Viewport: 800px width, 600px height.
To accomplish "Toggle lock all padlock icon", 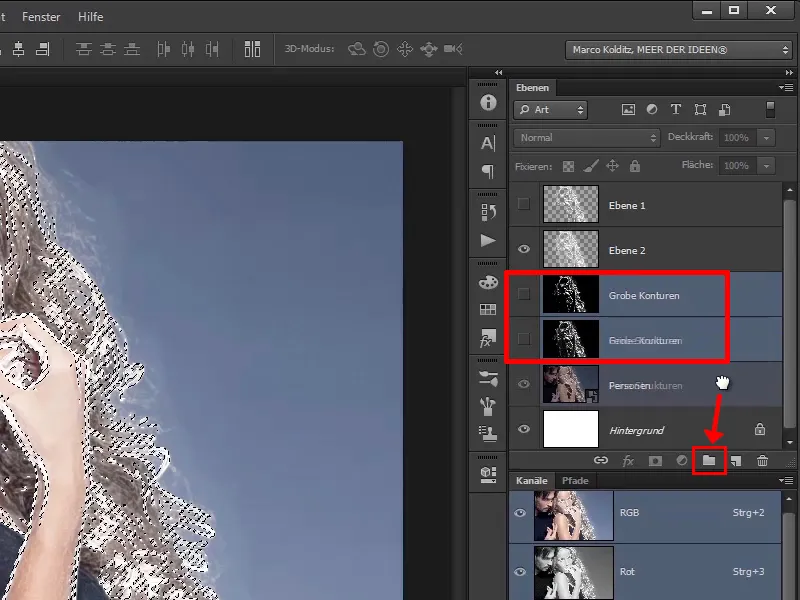I will [x=635, y=166].
